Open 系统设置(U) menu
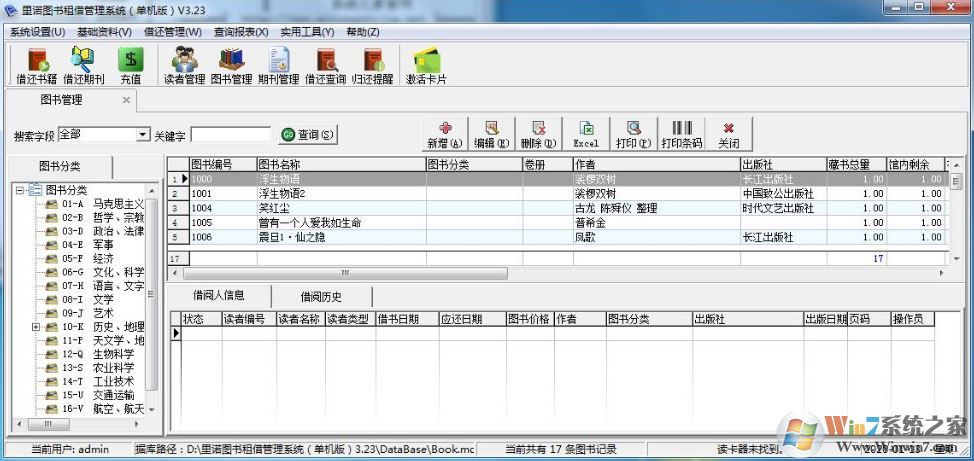Screen dimensions: 974x461 [38, 32]
